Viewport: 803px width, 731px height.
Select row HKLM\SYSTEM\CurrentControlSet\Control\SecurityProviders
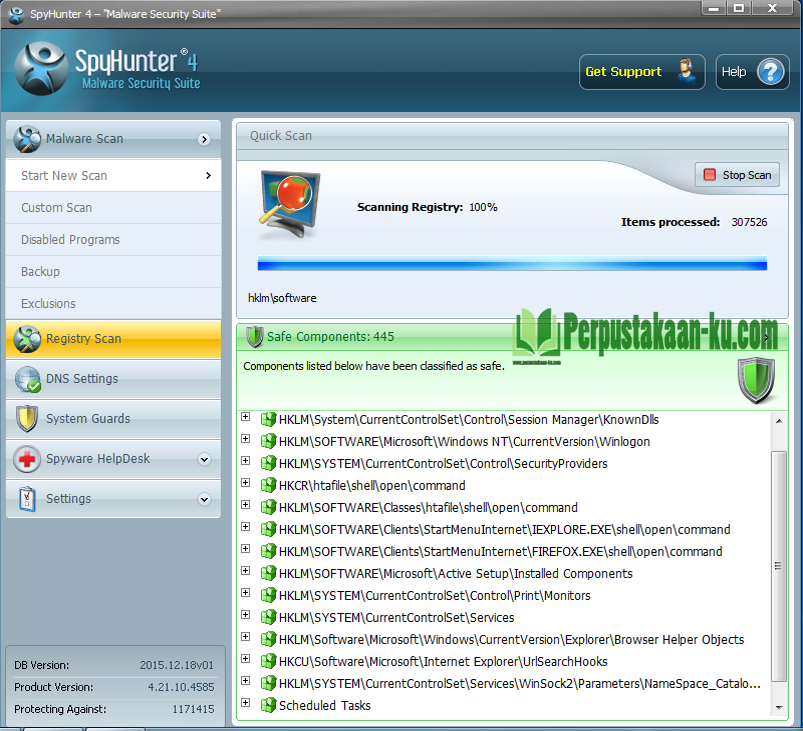click(443, 464)
